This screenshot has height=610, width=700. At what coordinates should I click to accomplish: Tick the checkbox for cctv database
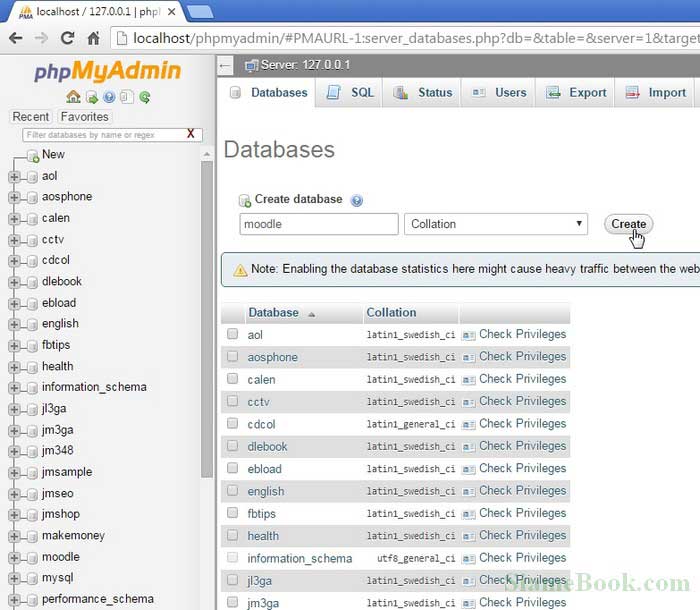[233, 401]
